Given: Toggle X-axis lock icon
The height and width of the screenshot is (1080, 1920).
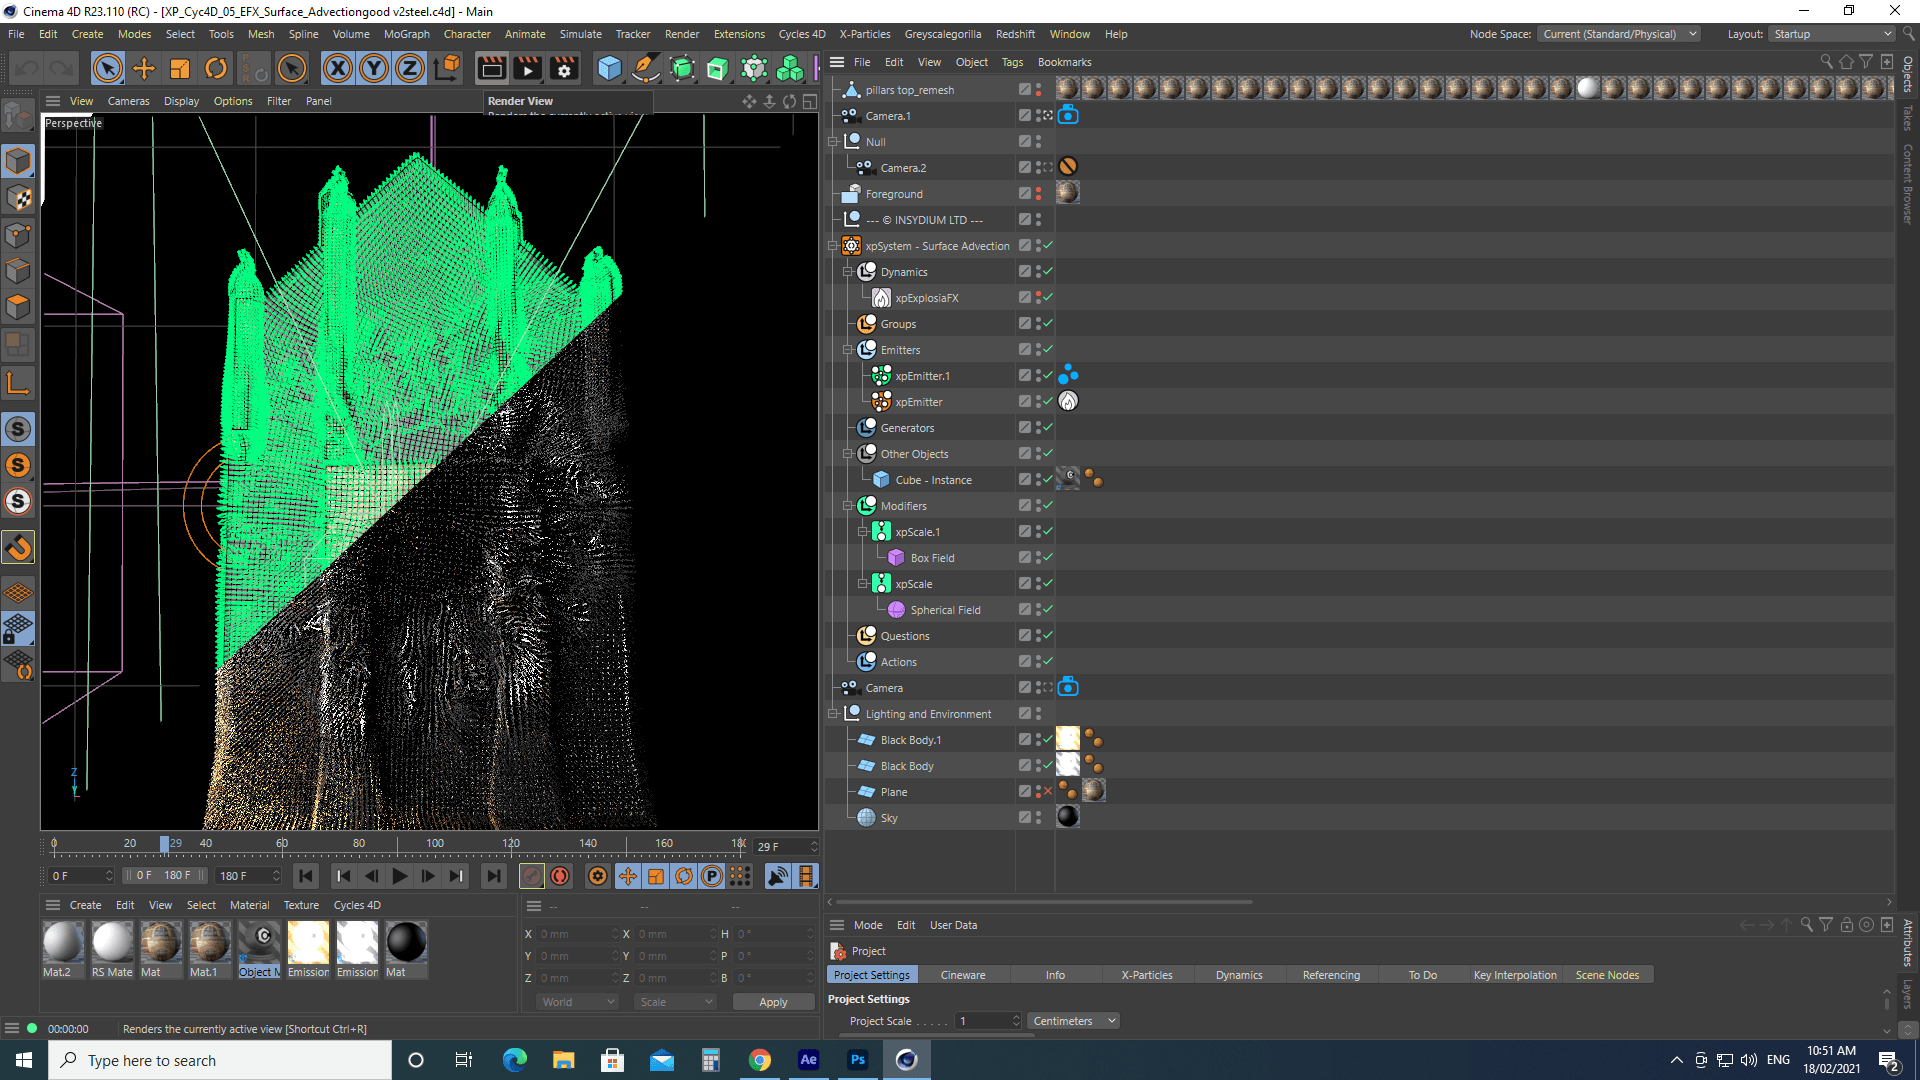Looking at the screenshot, I should pyautogui.click(x=338, y=68).
